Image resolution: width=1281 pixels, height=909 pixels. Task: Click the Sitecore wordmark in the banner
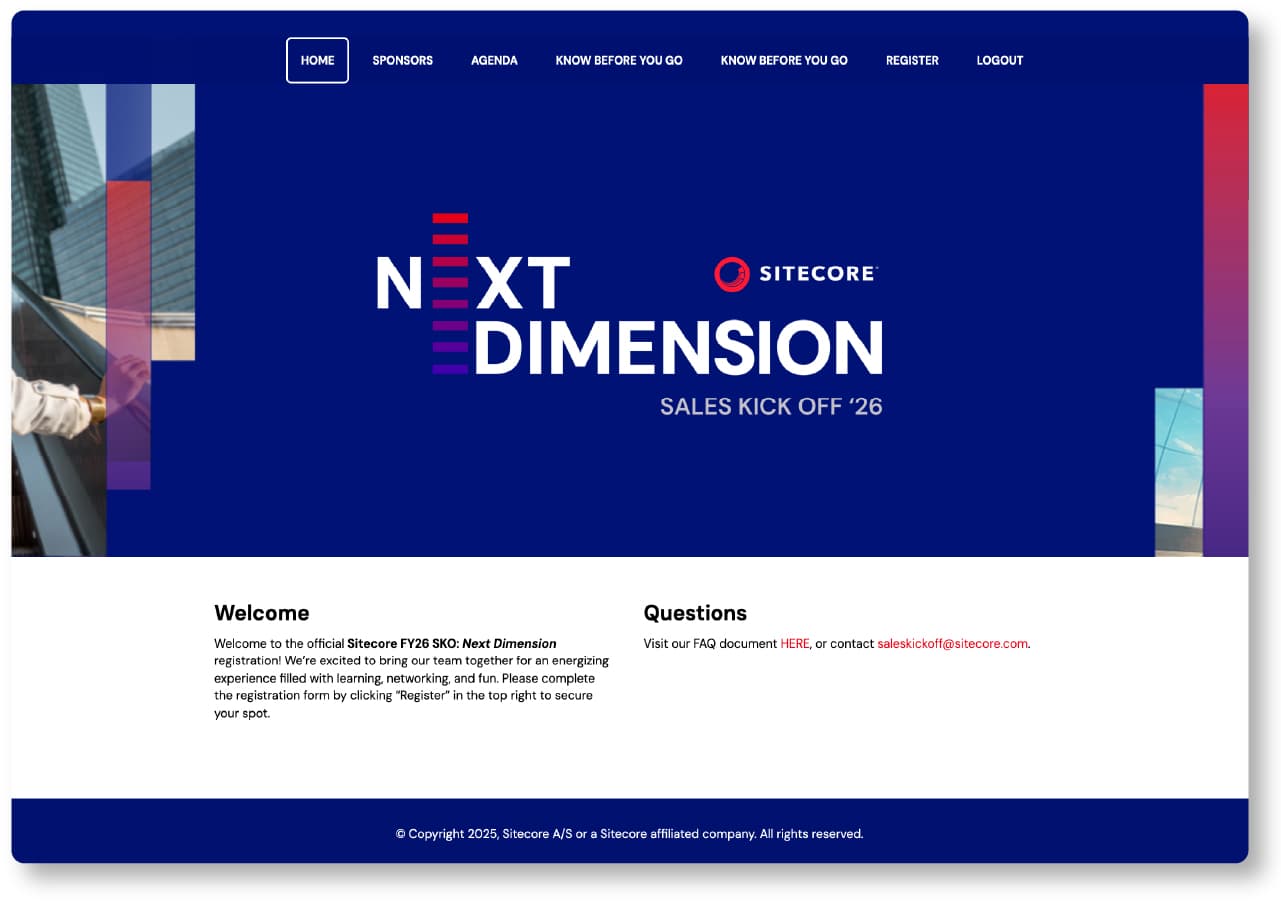pos(817,274)
